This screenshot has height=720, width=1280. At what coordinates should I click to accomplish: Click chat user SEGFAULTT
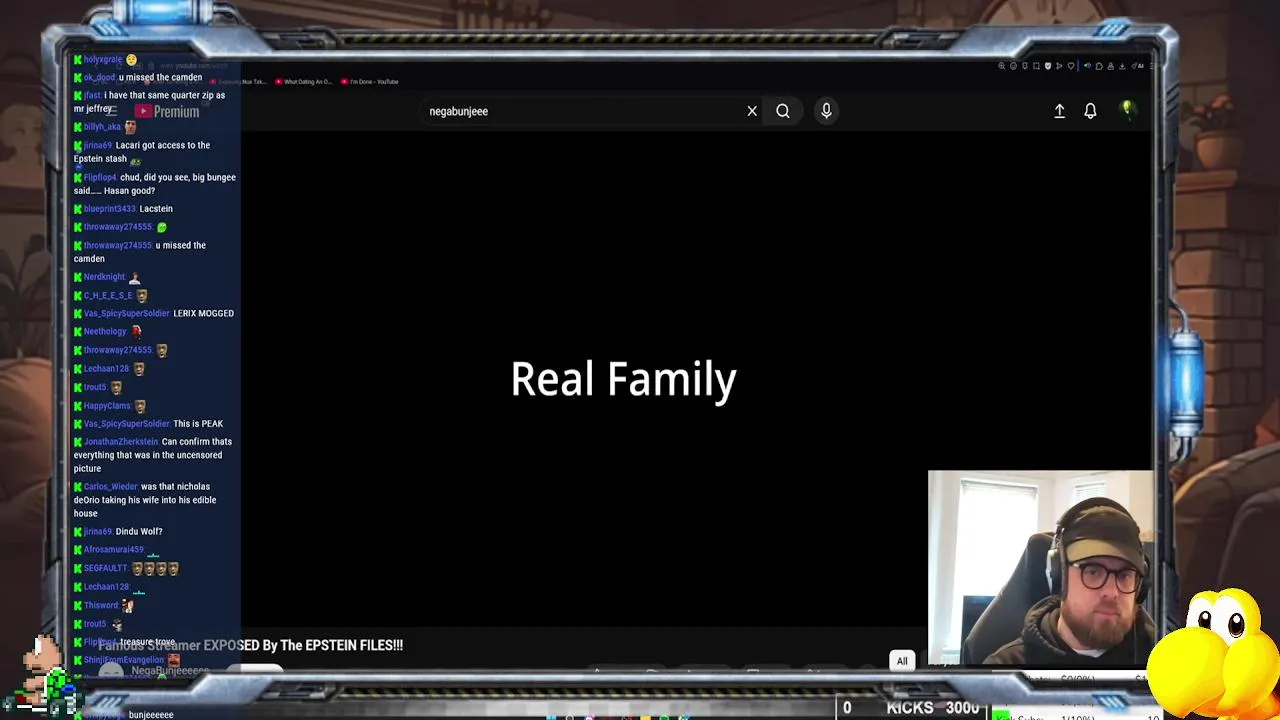pyautogui.click(x=106, y=569)
